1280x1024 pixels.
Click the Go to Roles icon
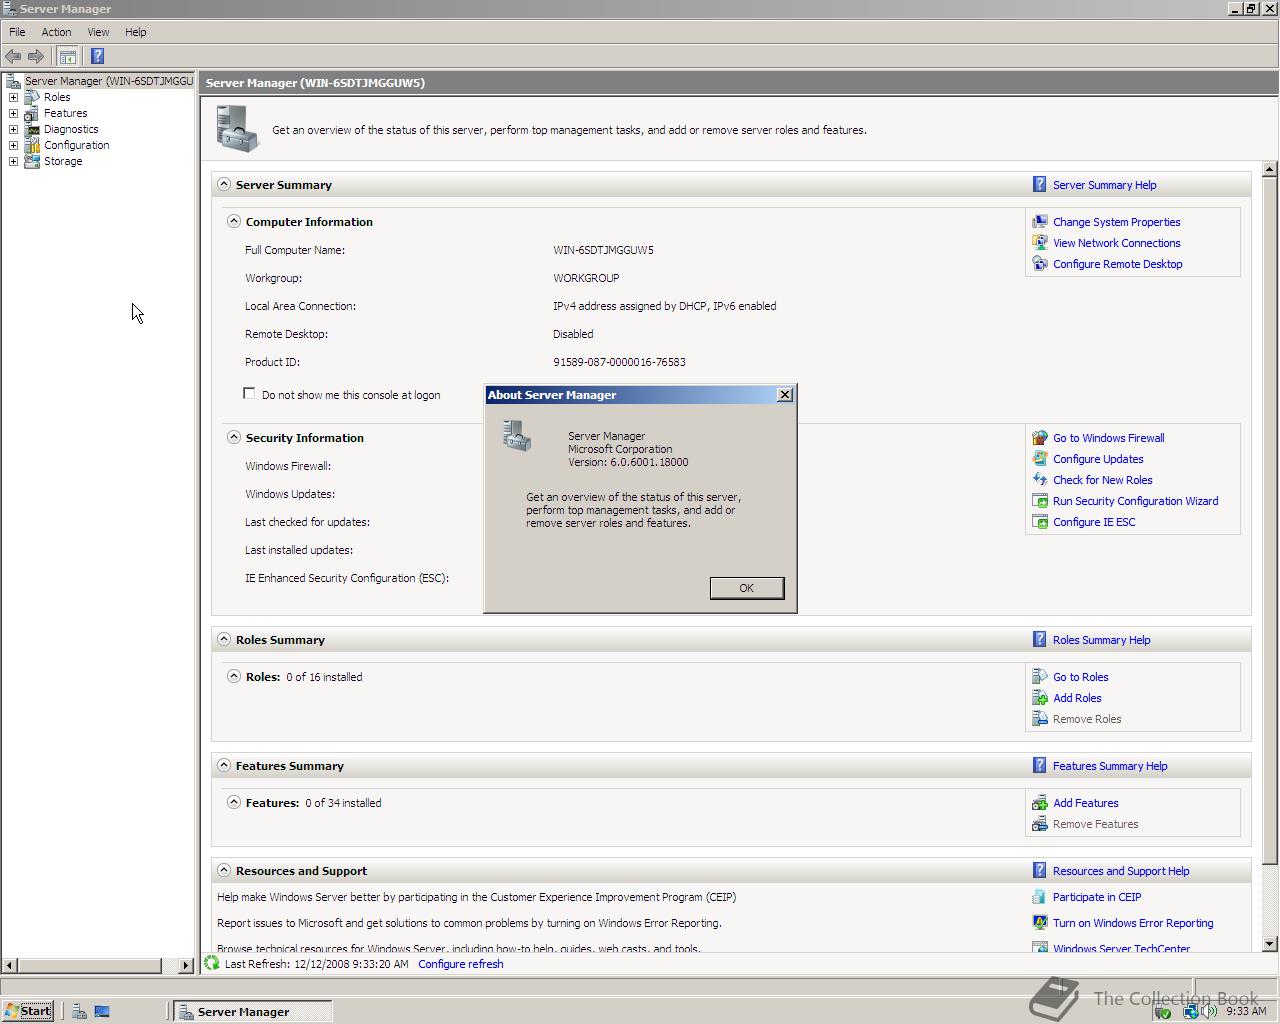(1040, 677)
